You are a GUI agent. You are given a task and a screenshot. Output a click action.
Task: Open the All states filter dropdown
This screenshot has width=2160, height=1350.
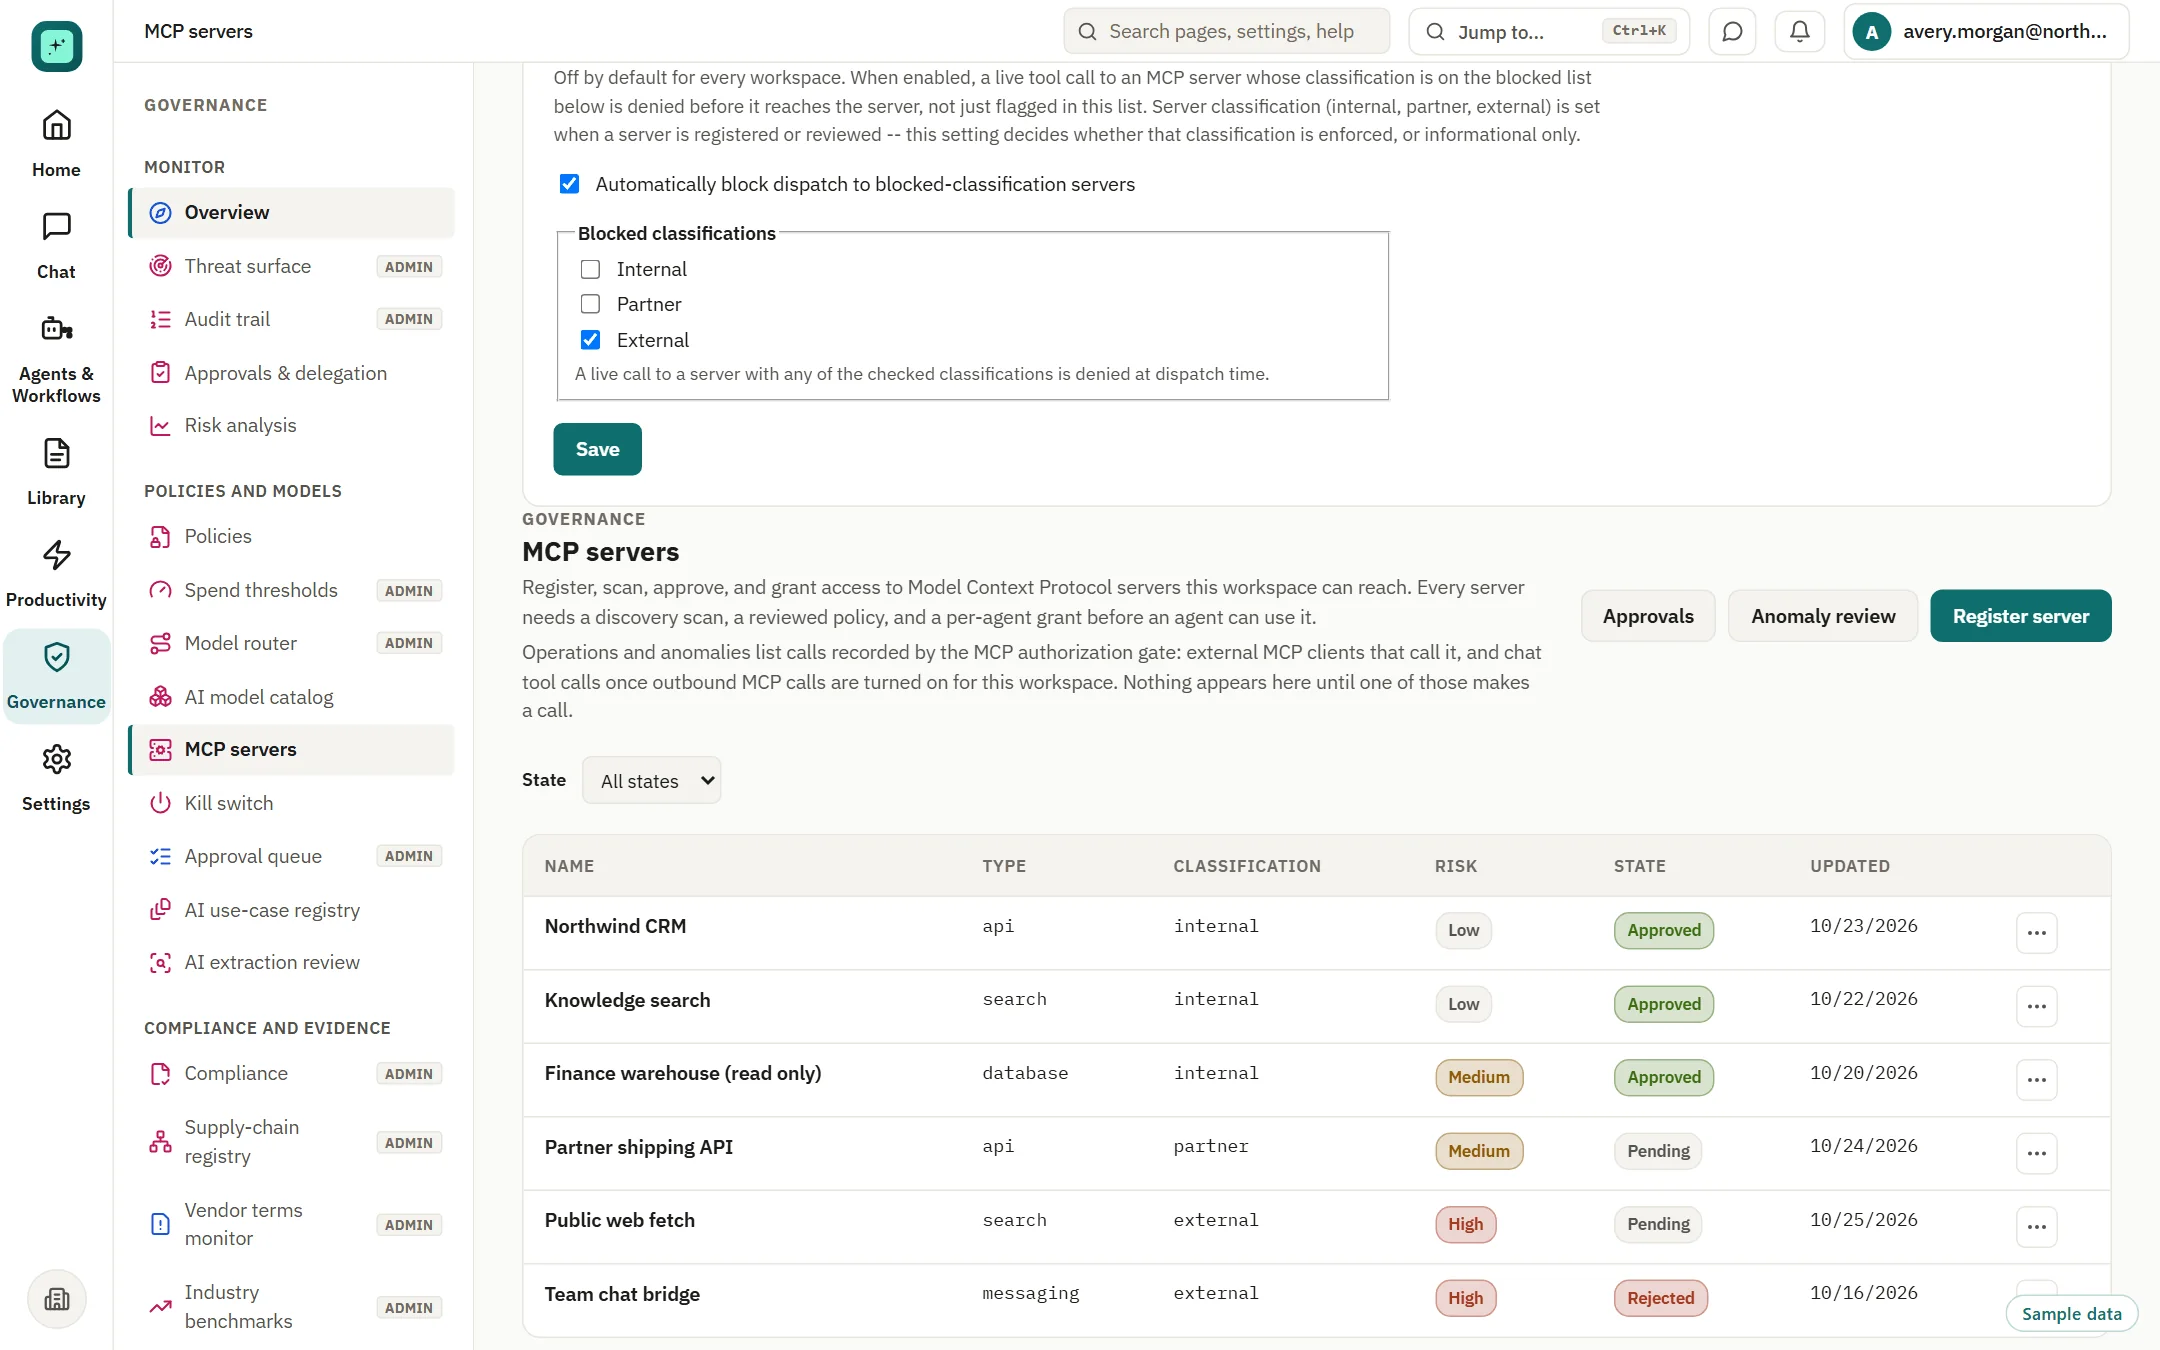(651, 780)
